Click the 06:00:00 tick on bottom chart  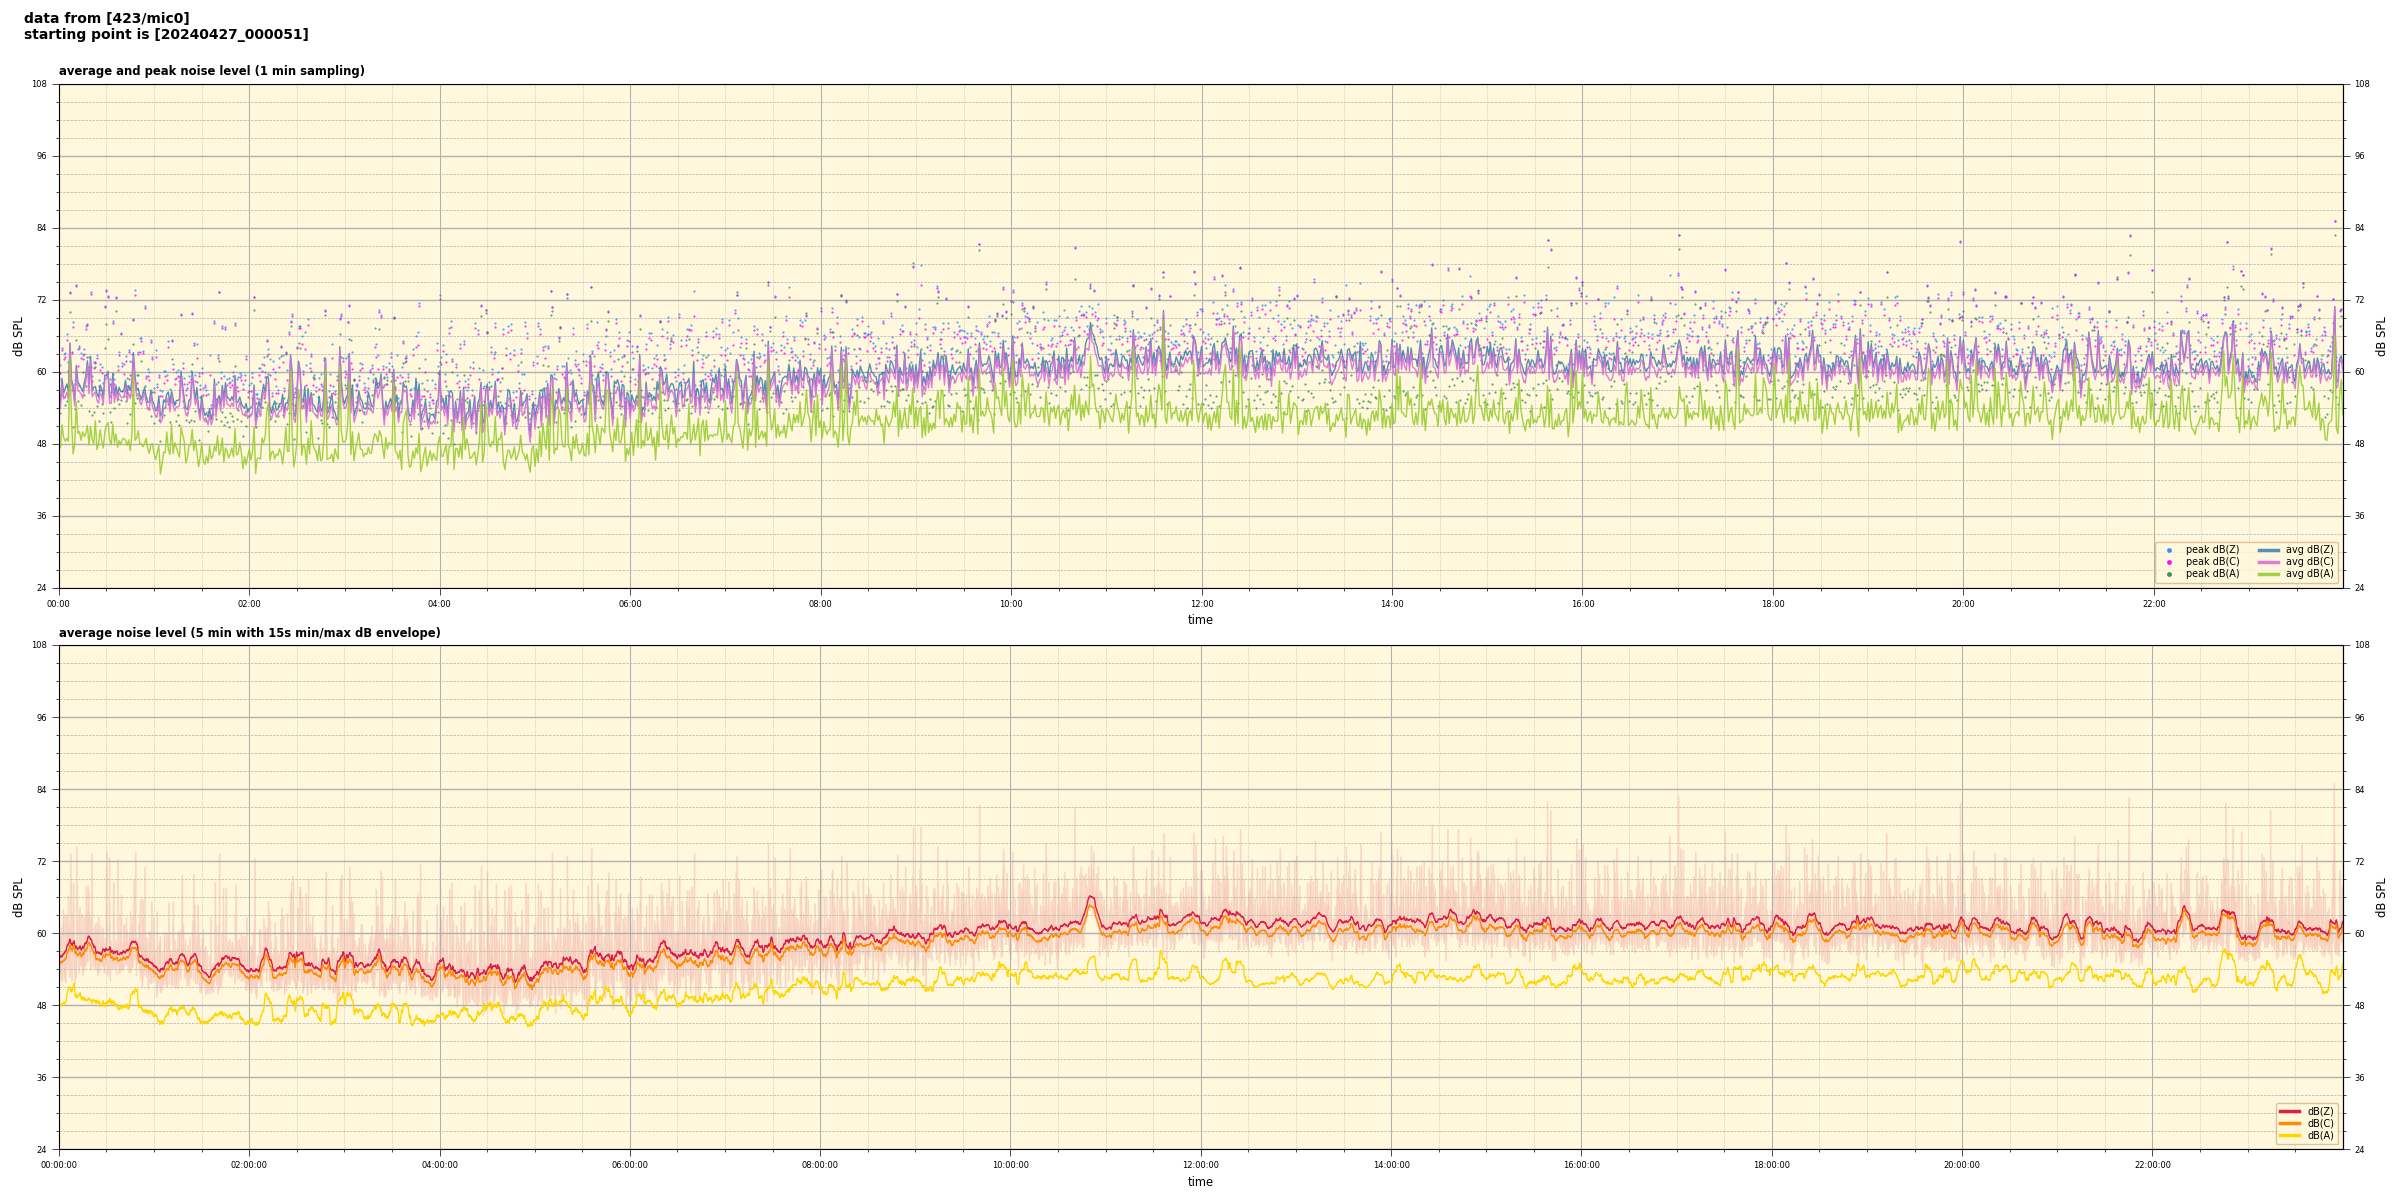[x=630, y=1165]
